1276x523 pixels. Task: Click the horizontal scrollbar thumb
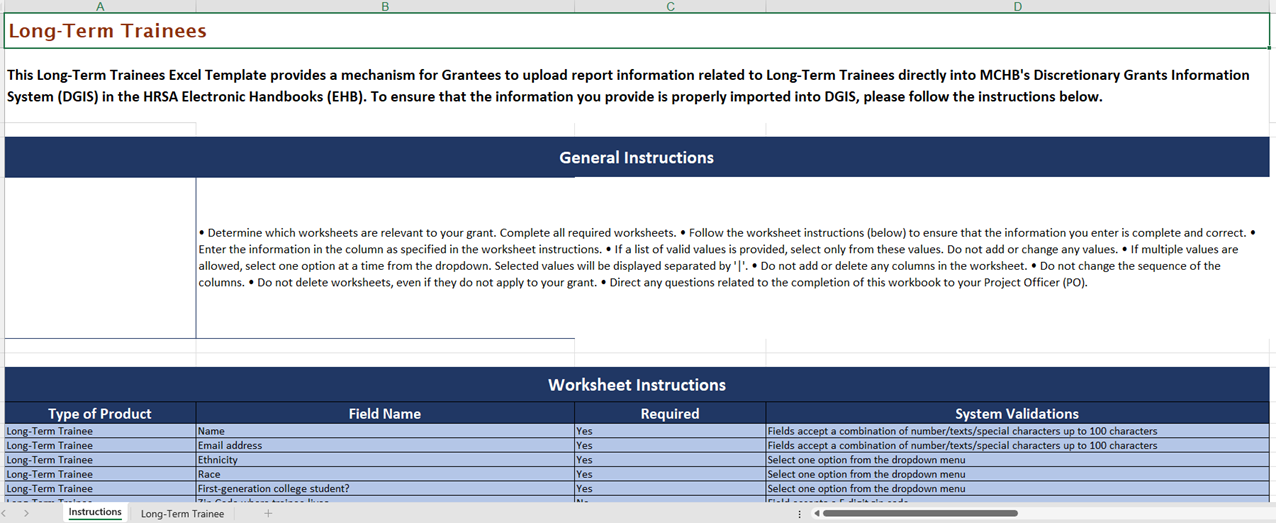click(920, 513)
